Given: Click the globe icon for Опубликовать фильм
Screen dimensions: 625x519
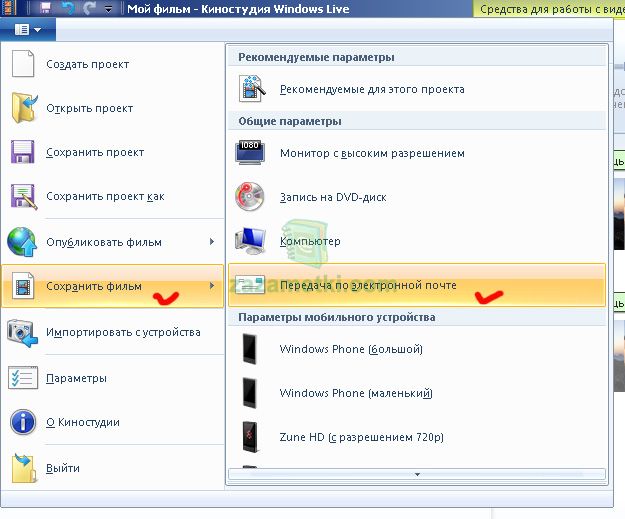Looking at the screenshot, I should point(22,242).
